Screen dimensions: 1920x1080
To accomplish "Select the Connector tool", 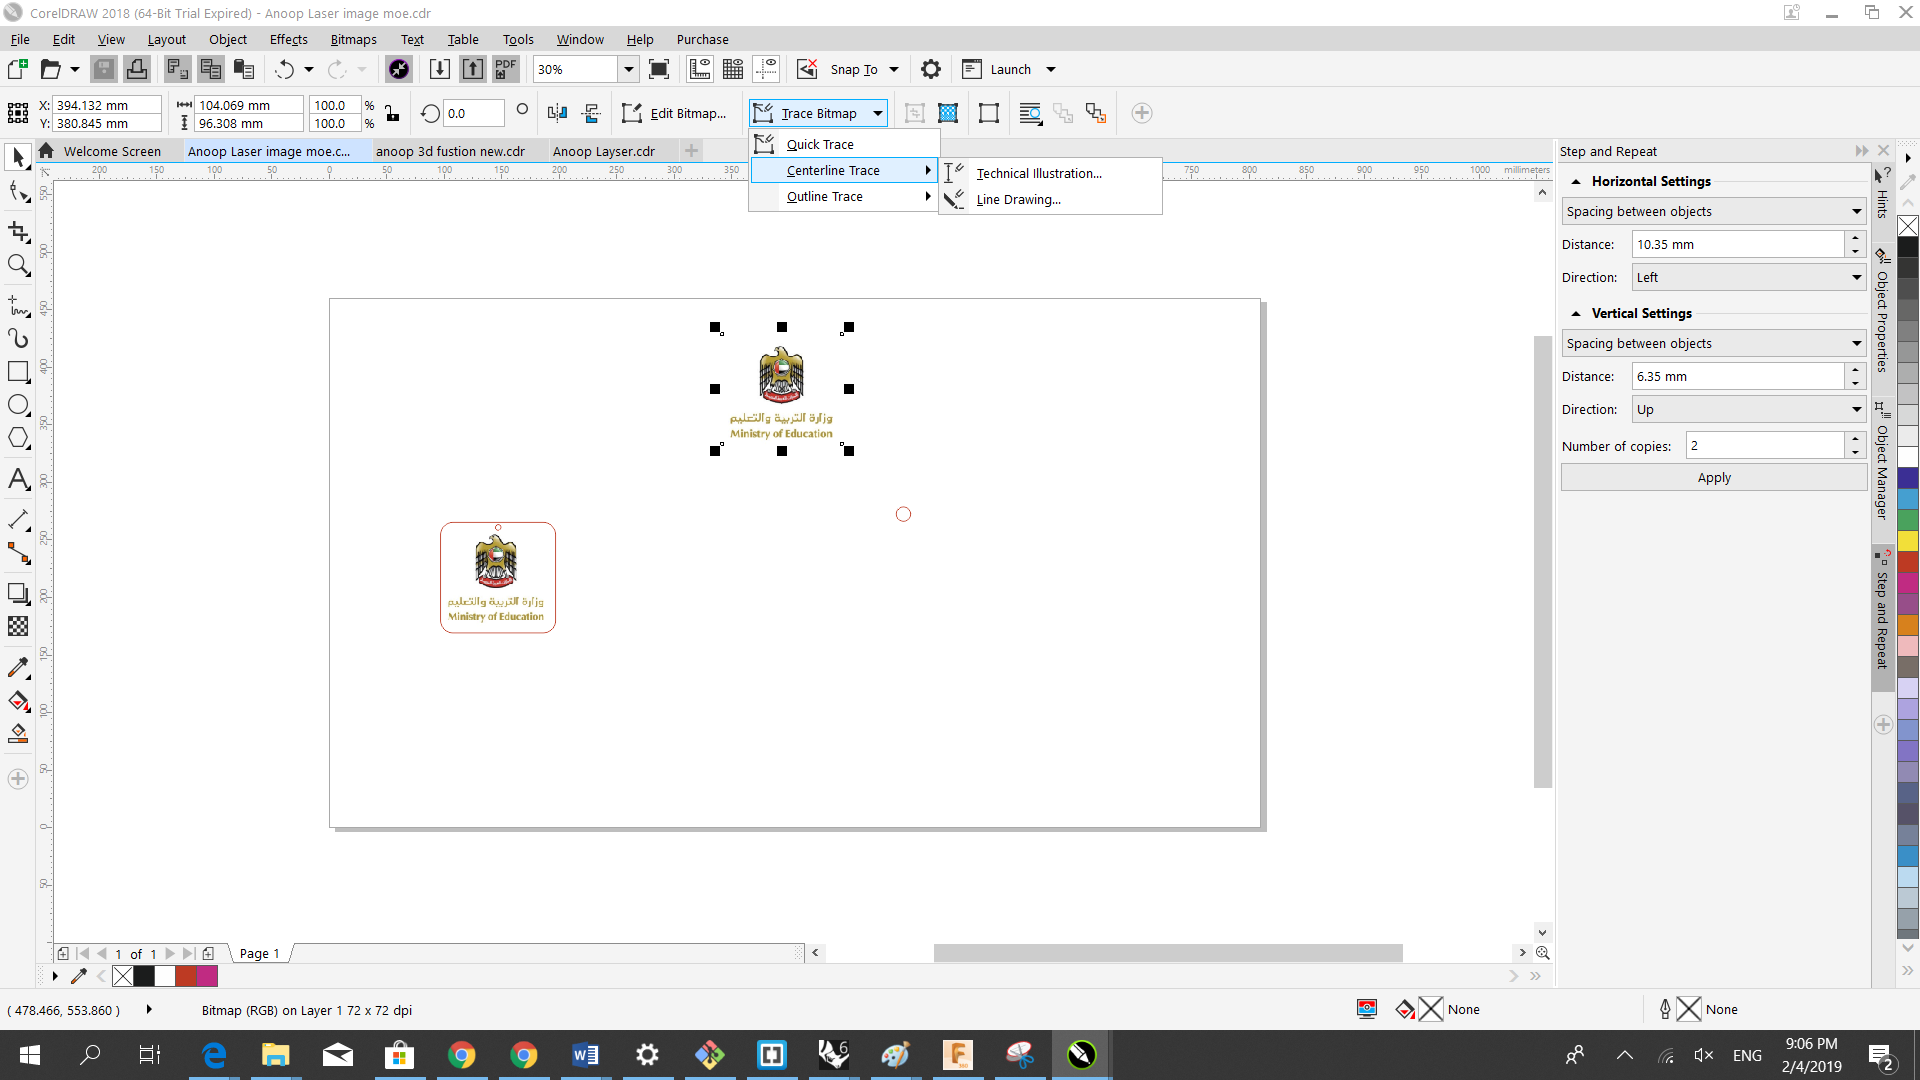I will click(18, 553).
